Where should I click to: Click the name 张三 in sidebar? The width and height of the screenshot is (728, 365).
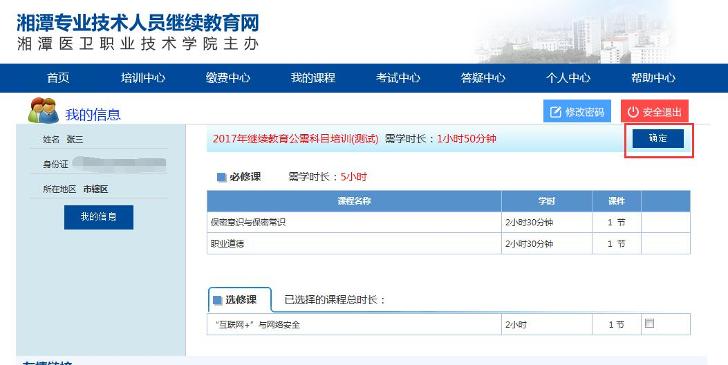pyautogui.click(x=75, y=139)
